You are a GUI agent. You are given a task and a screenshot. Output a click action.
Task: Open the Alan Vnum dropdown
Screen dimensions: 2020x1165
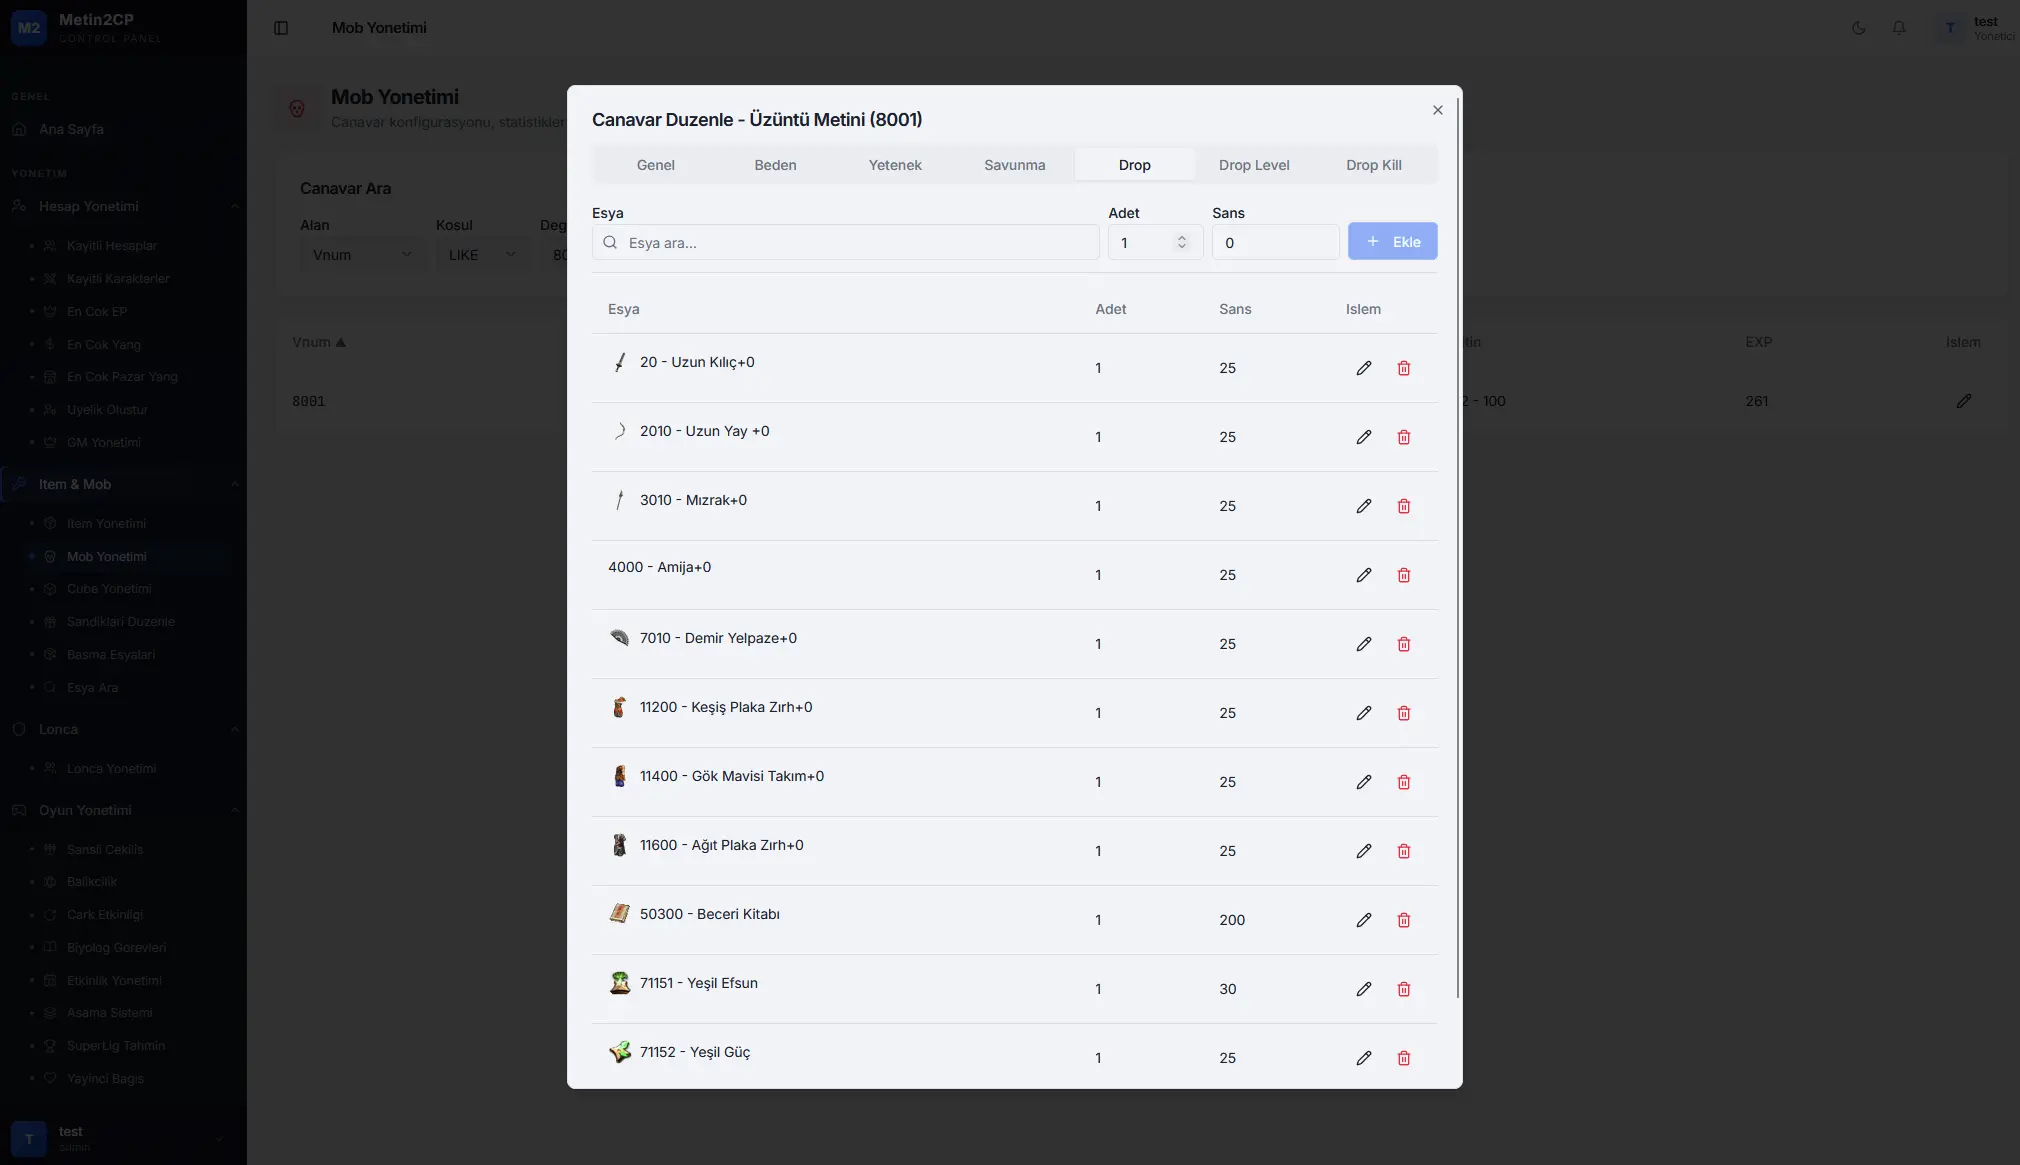point(361,255)
